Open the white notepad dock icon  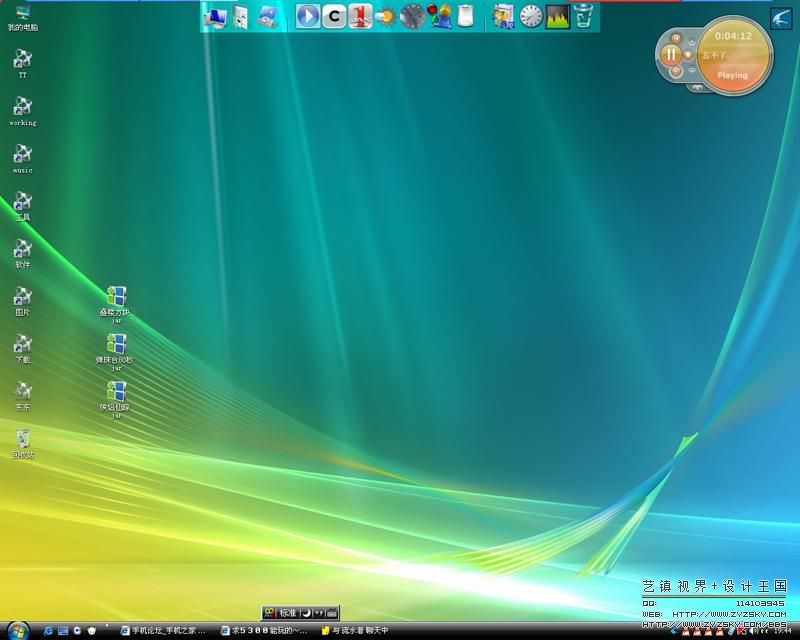click(465, 16)
